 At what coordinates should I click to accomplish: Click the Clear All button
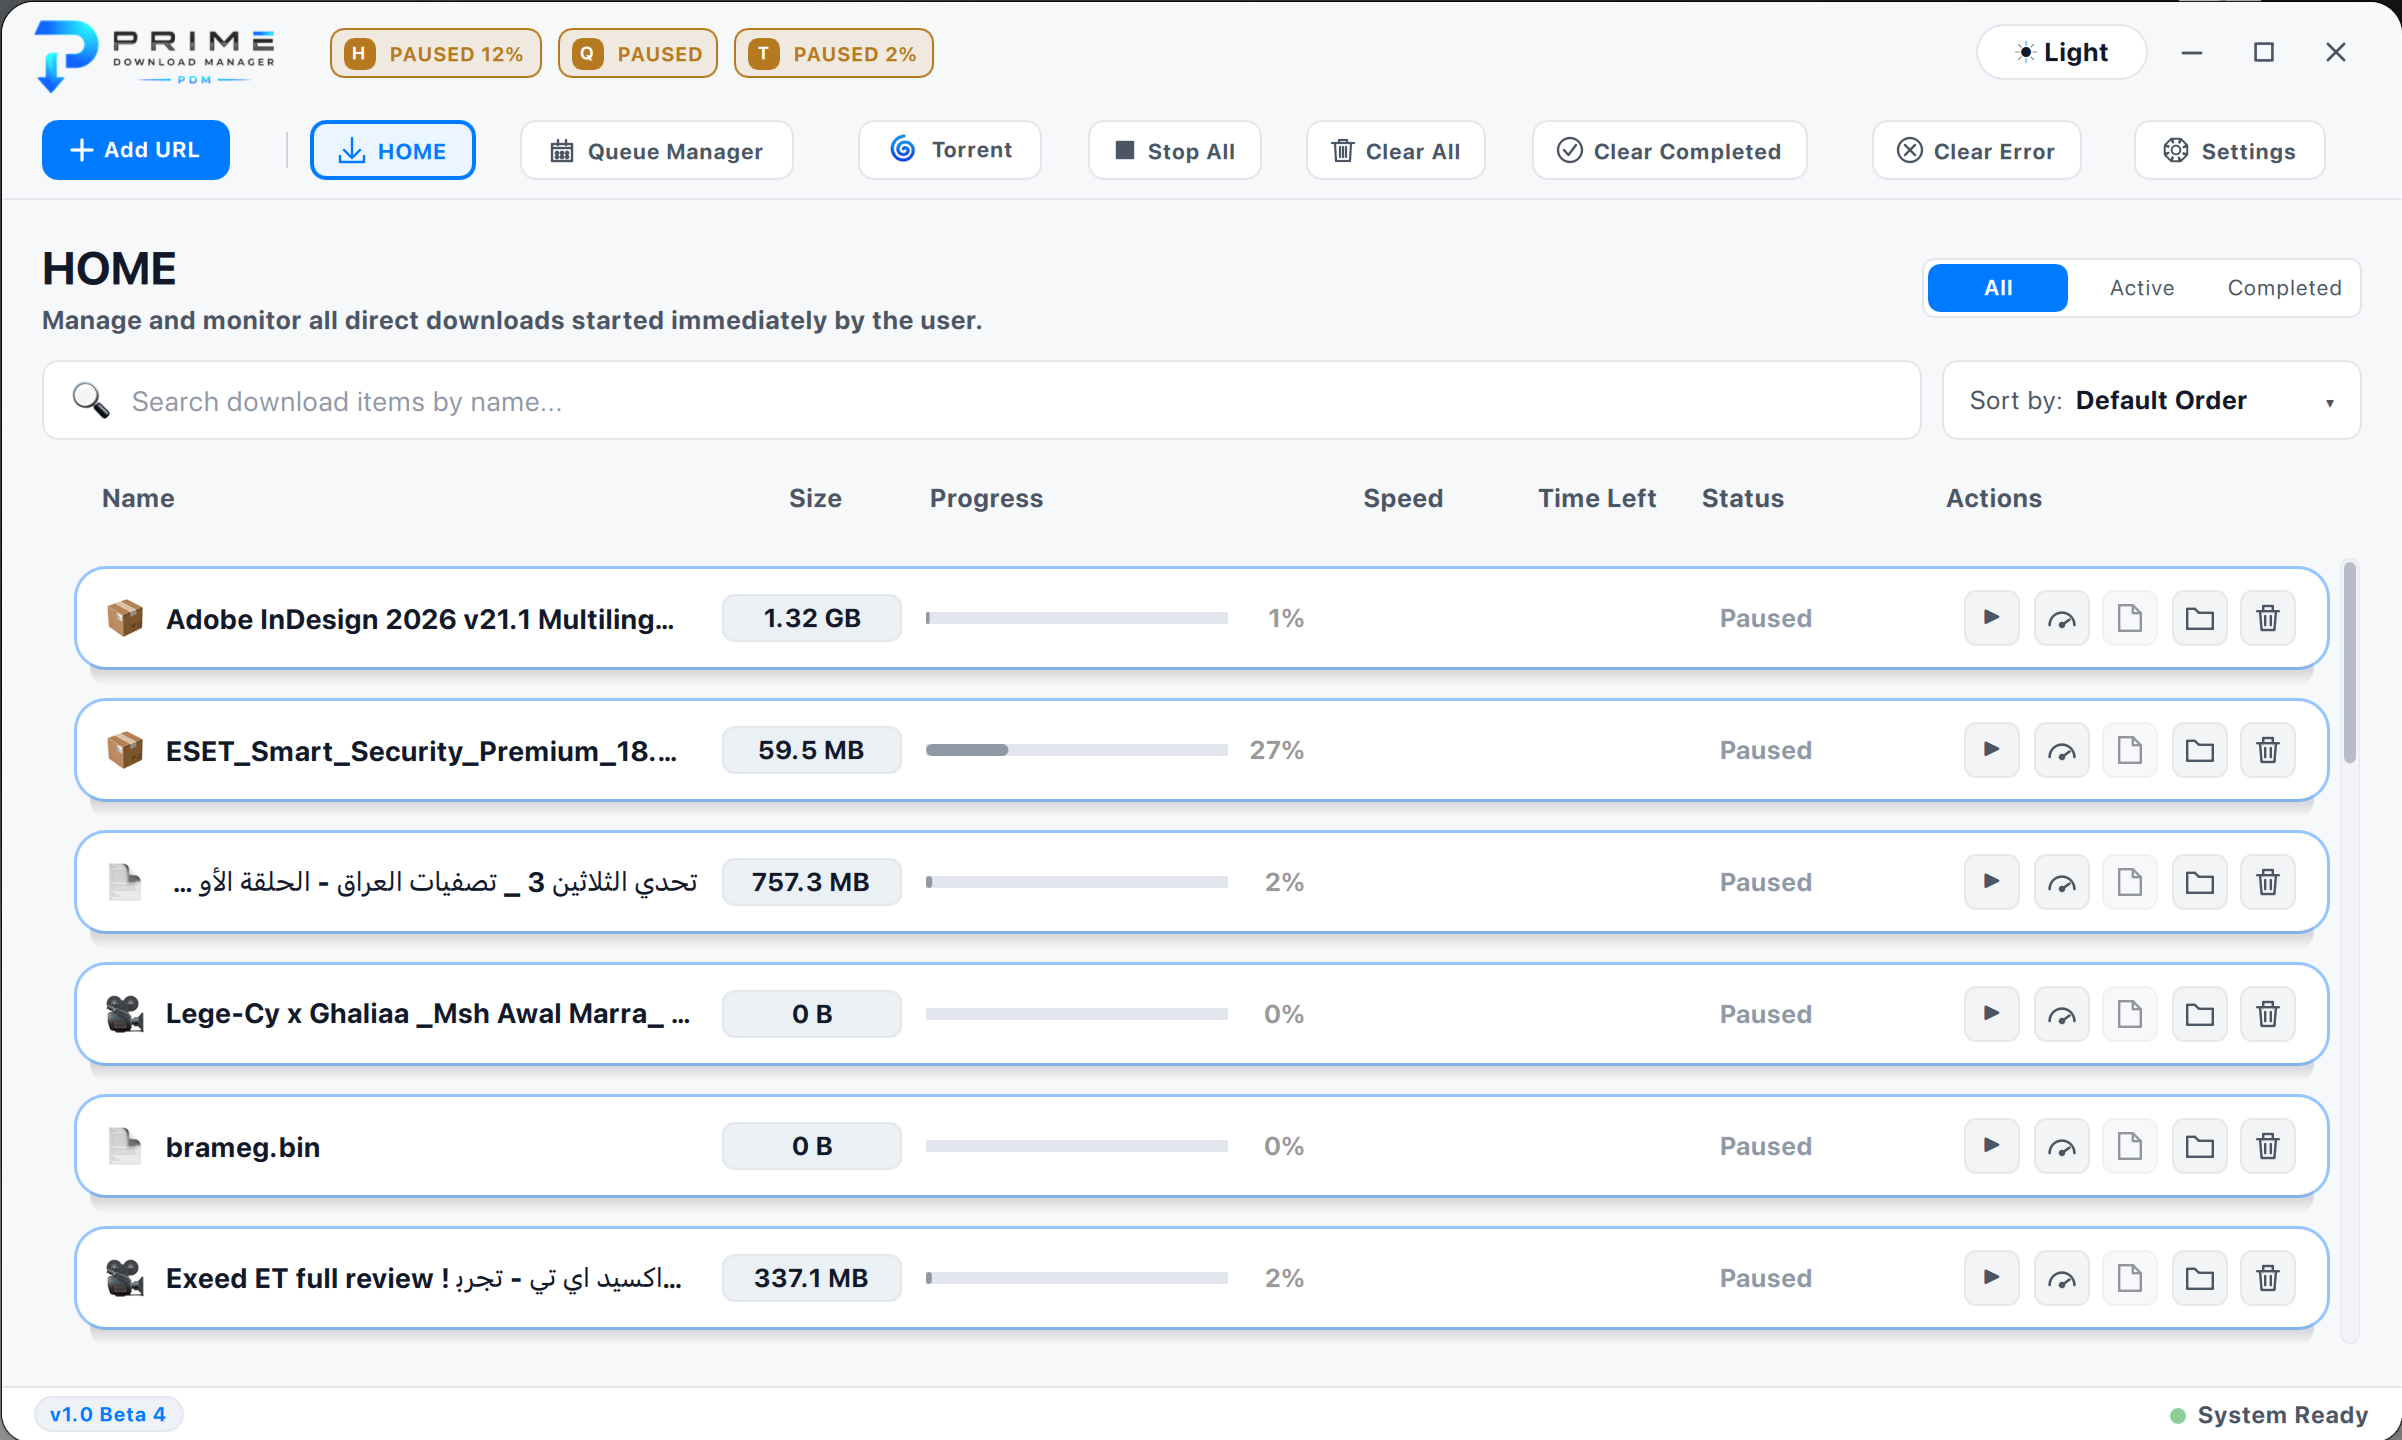coord(1395,151)
